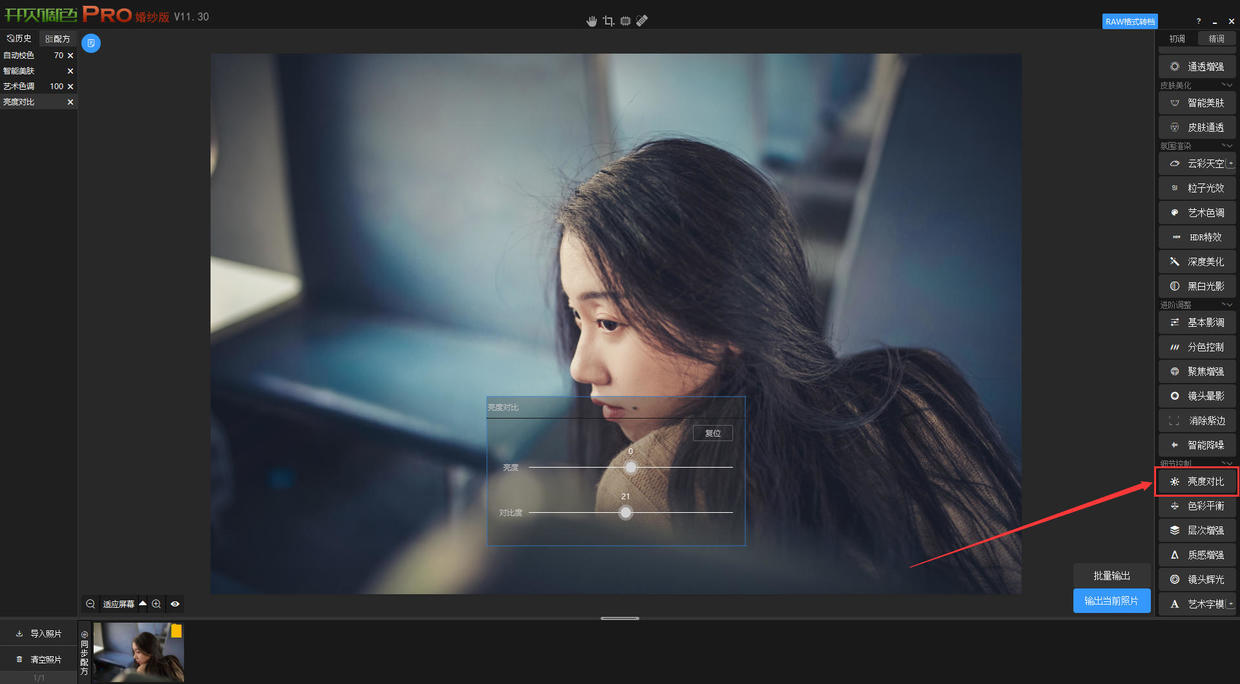Click the ruler straighten tool icon
The width and height of the screenshot is (1240, 684).
[x=642, y=21]
